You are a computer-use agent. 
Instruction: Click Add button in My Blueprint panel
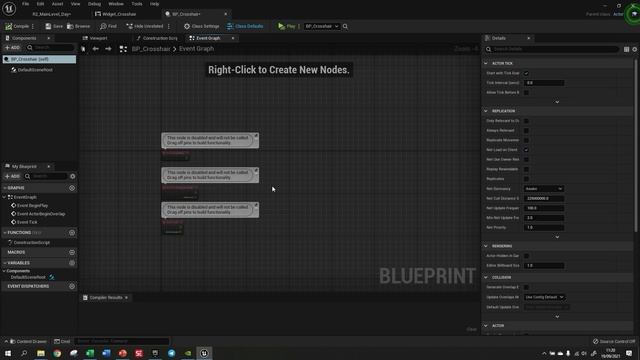[12, 176]
